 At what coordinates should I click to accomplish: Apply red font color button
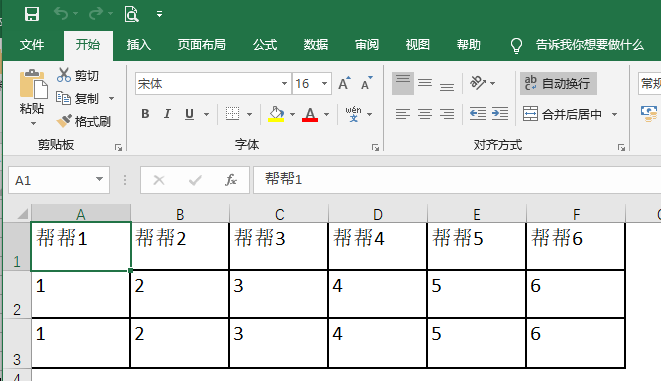310,114
